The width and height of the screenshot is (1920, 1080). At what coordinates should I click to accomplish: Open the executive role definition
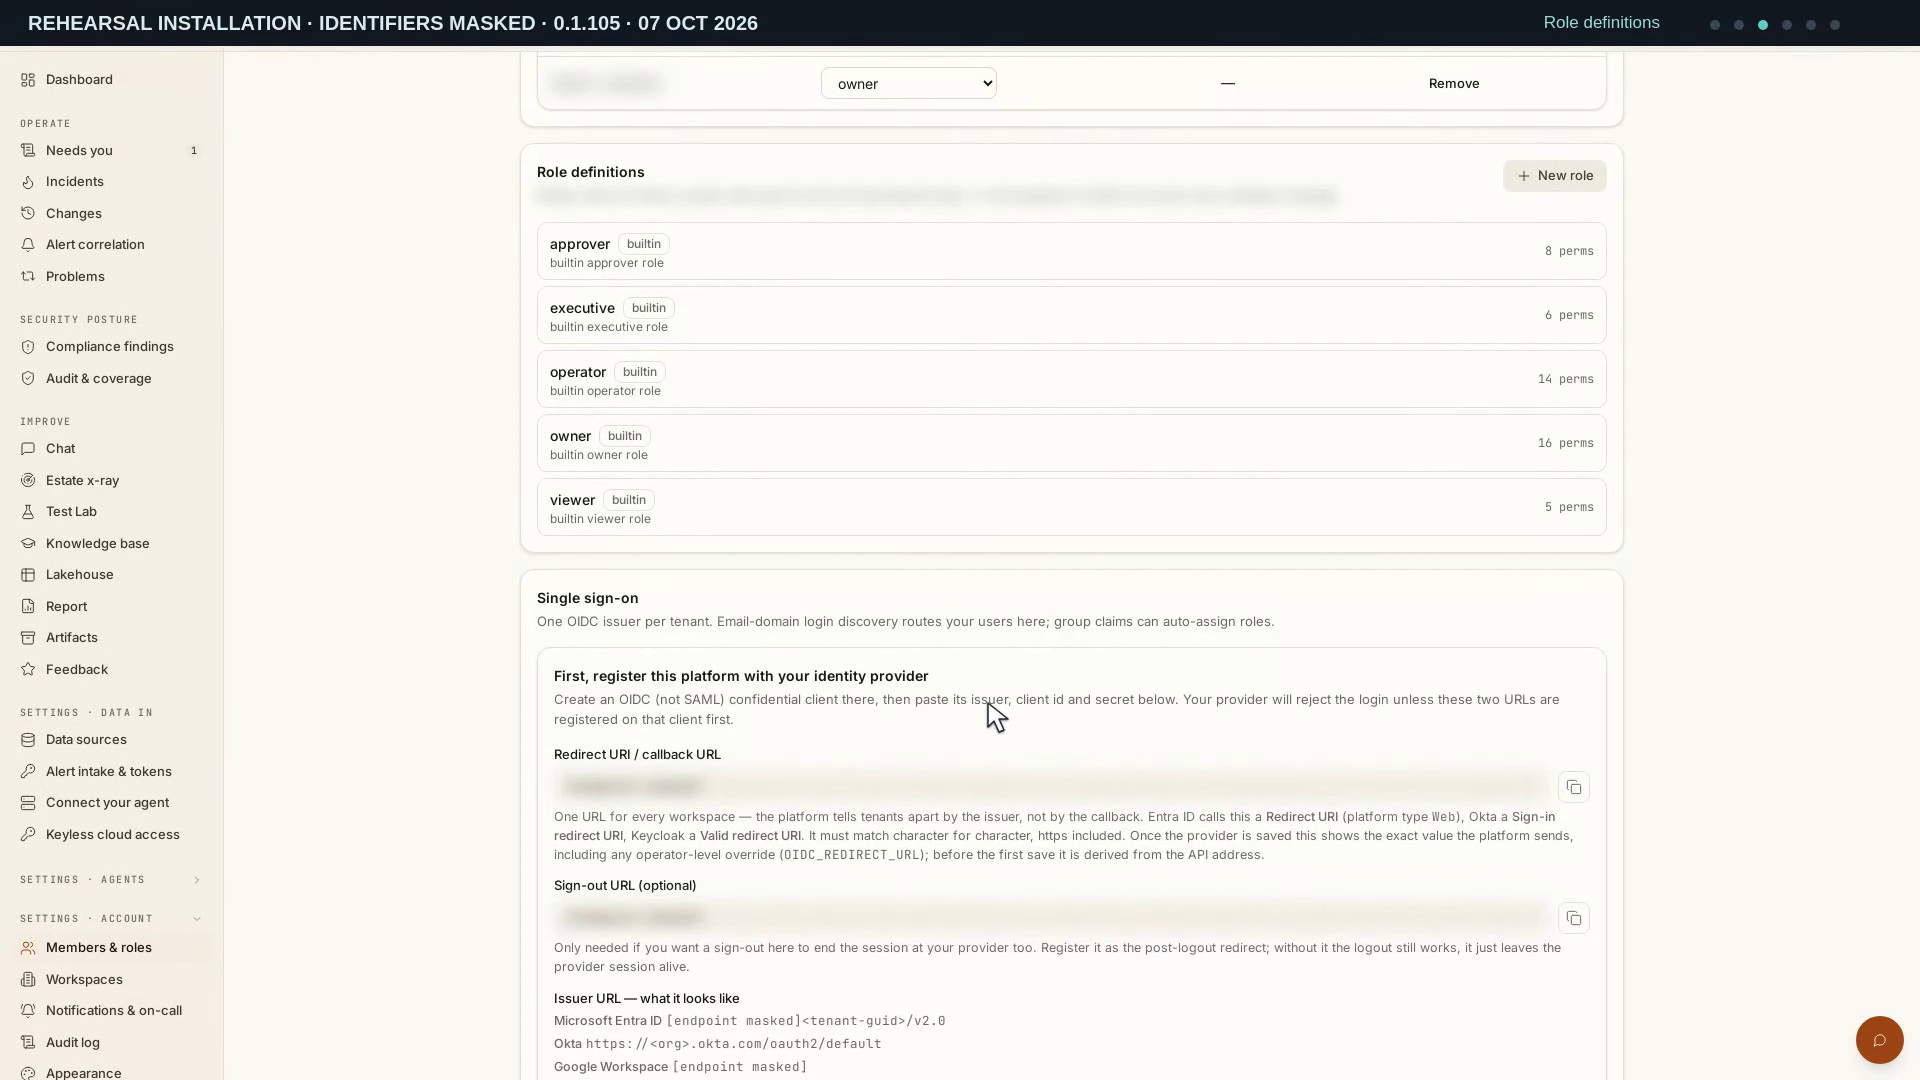click(x=1072, y=316)
